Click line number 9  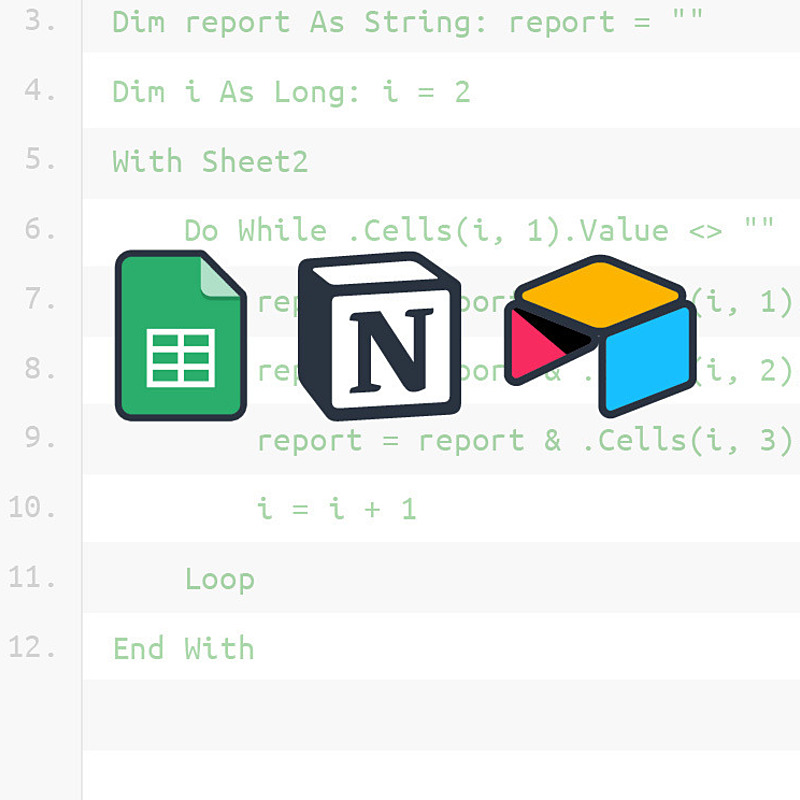[40, 437]
